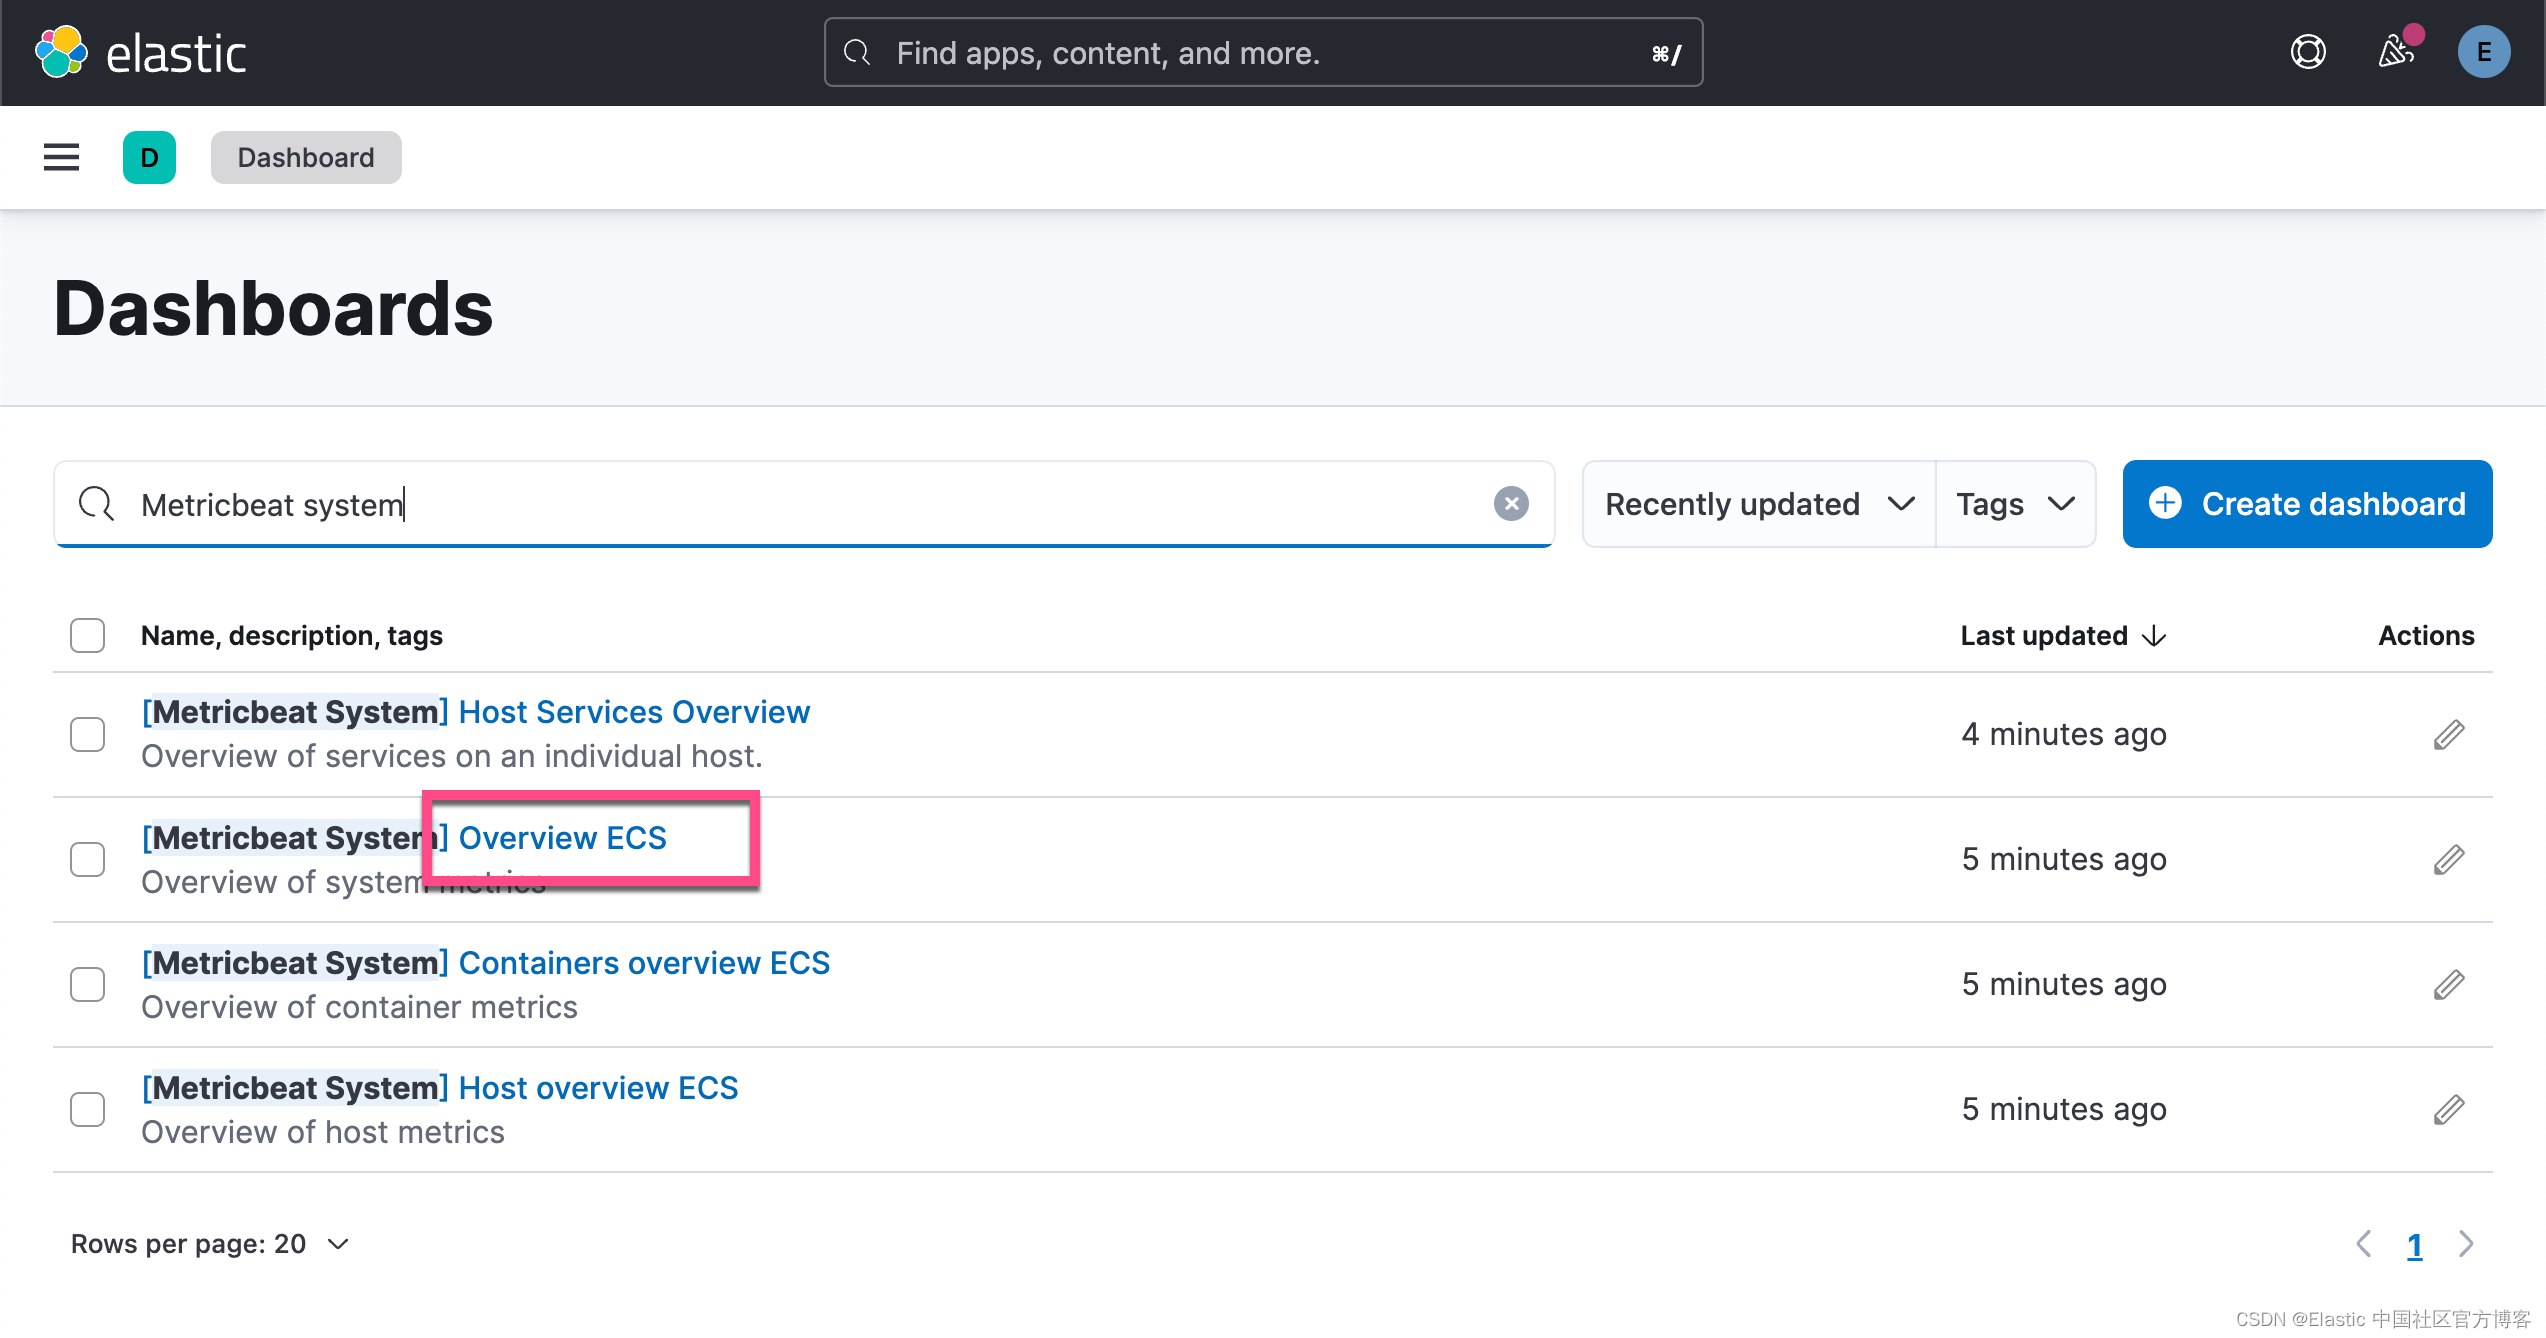The height and width of the screenshot is (1338, 2546).
Task: Clear the dashboard search text
Action: 1511,504
